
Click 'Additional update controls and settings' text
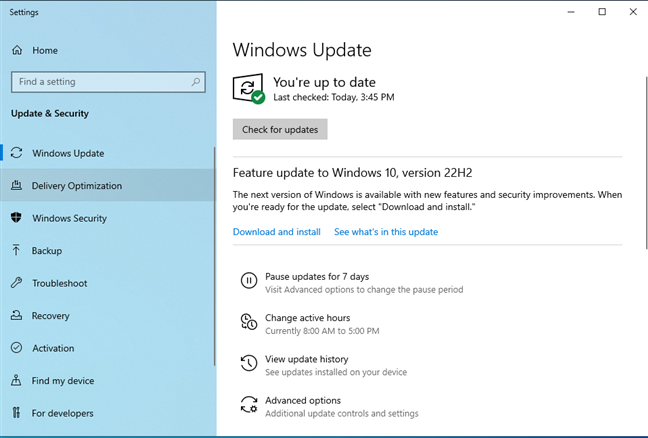coord(342,414)
